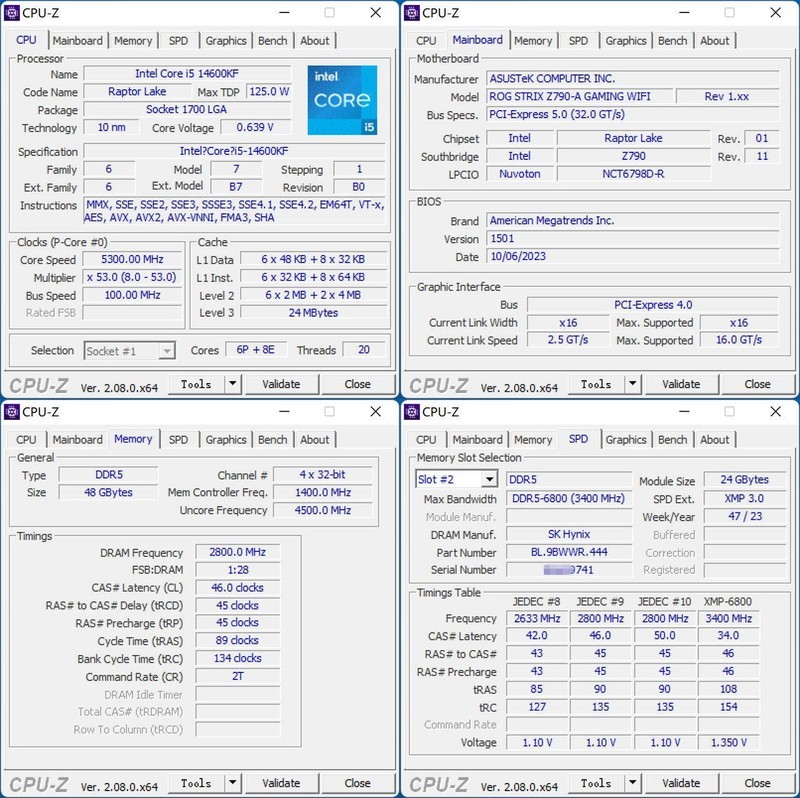Click the Tools button in the SPD slot window
Image resolution: width=800 pixels, height=798 pixels.
click(x=596, y=783)
